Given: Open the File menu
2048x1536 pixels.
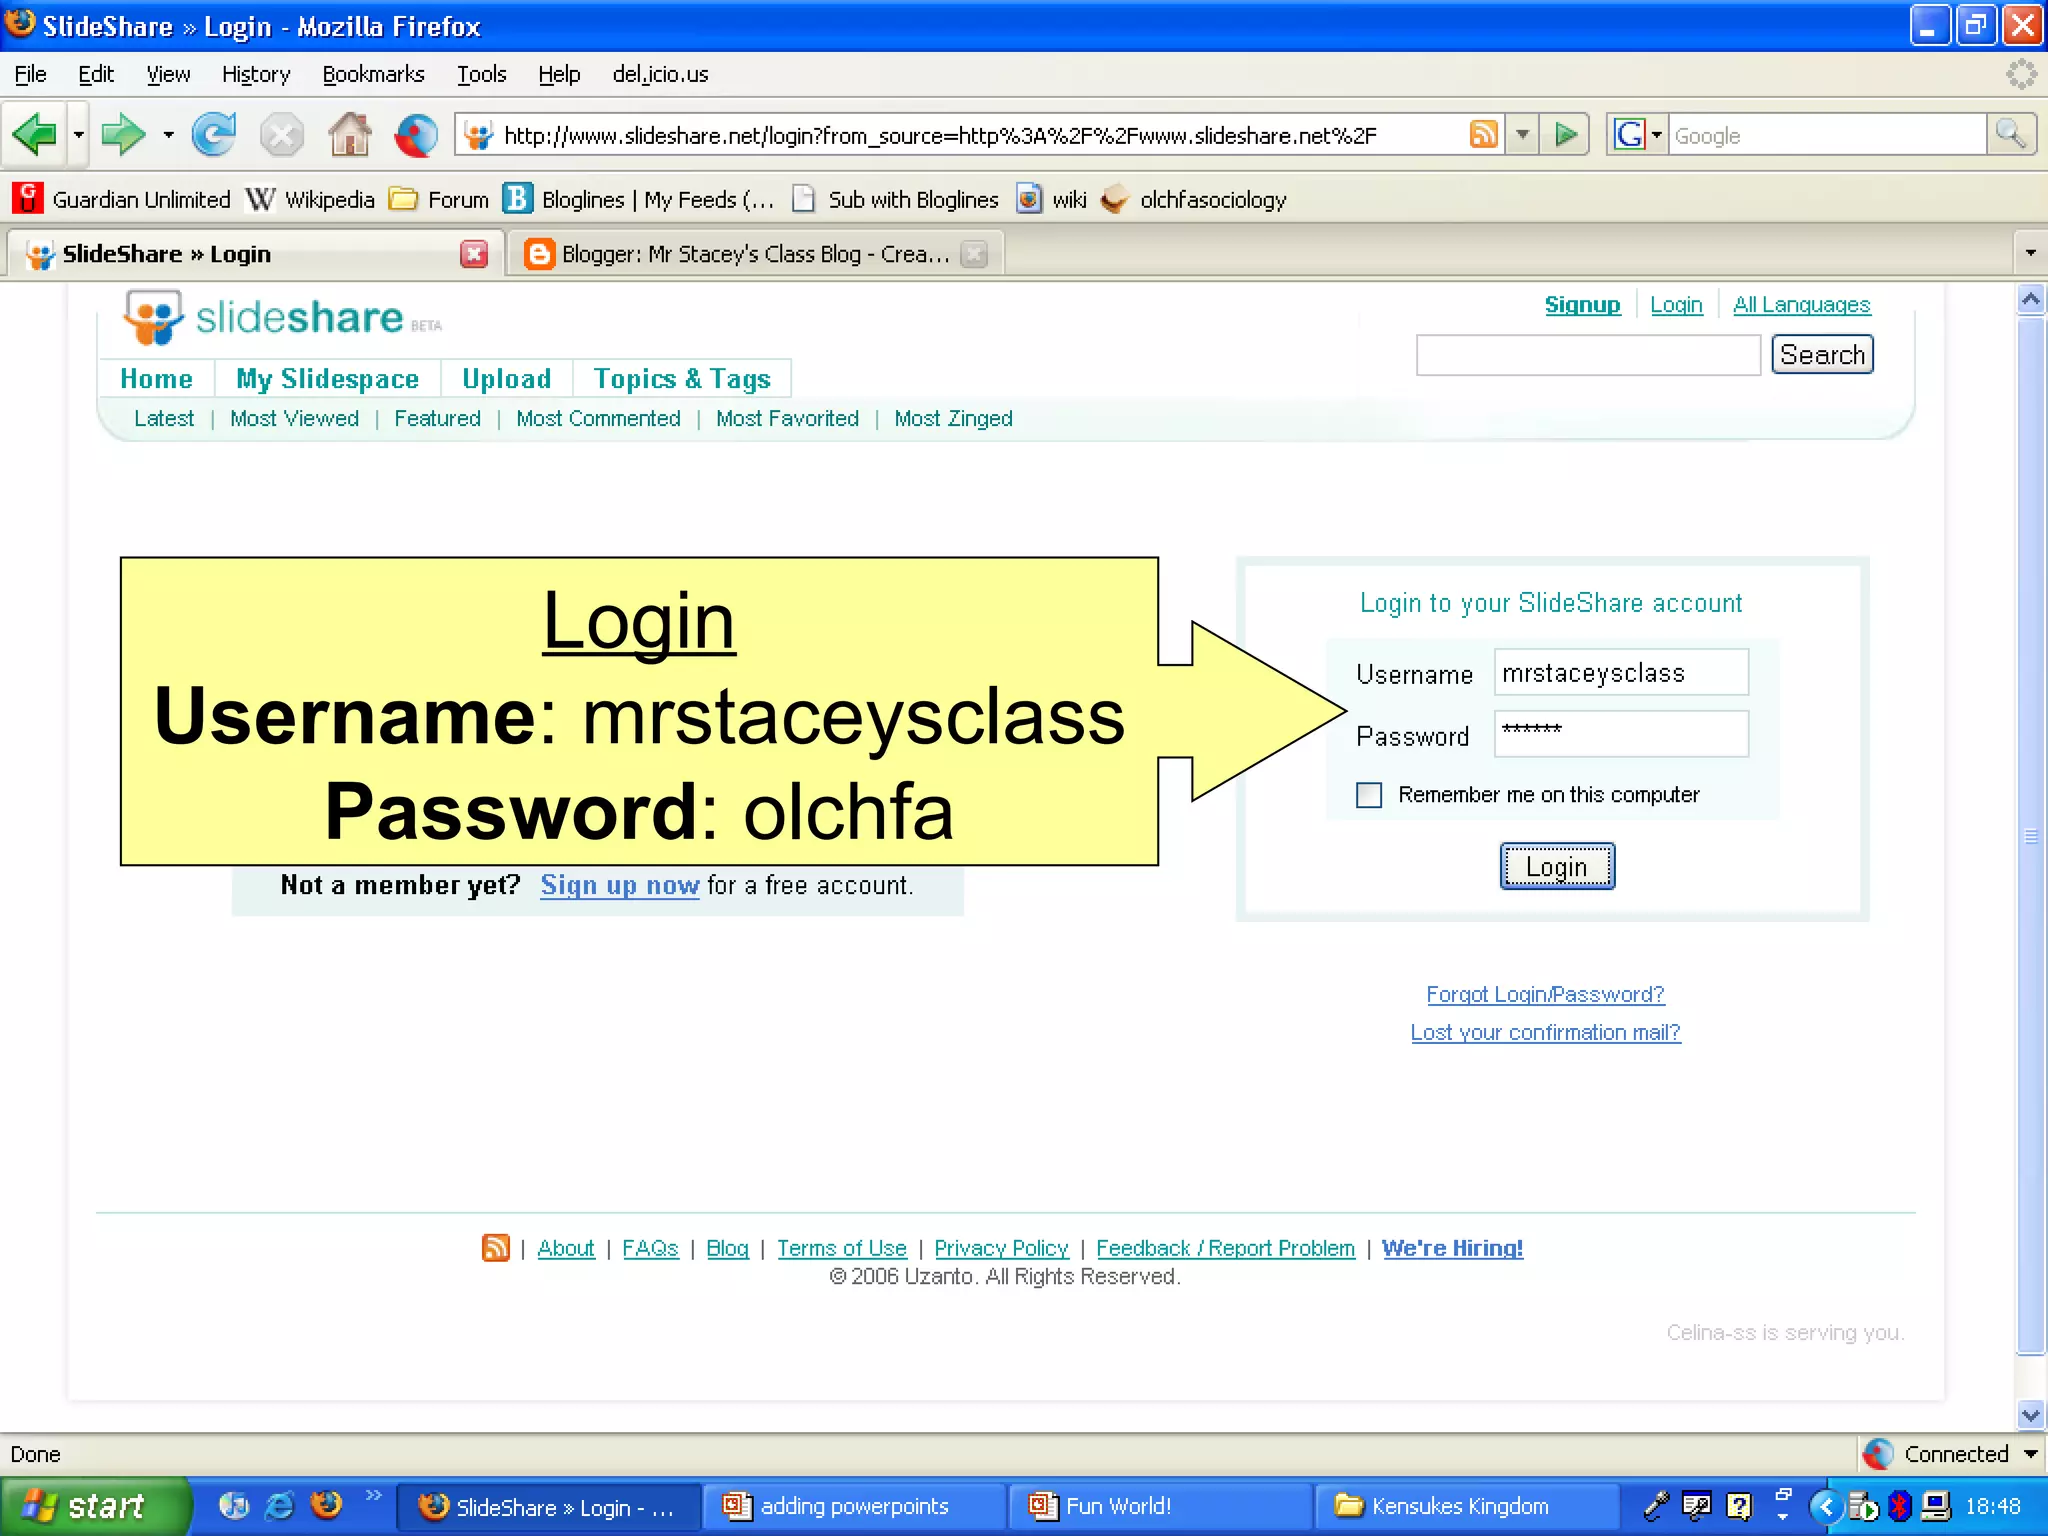Looking at the screenshot, I should [30, 74].
